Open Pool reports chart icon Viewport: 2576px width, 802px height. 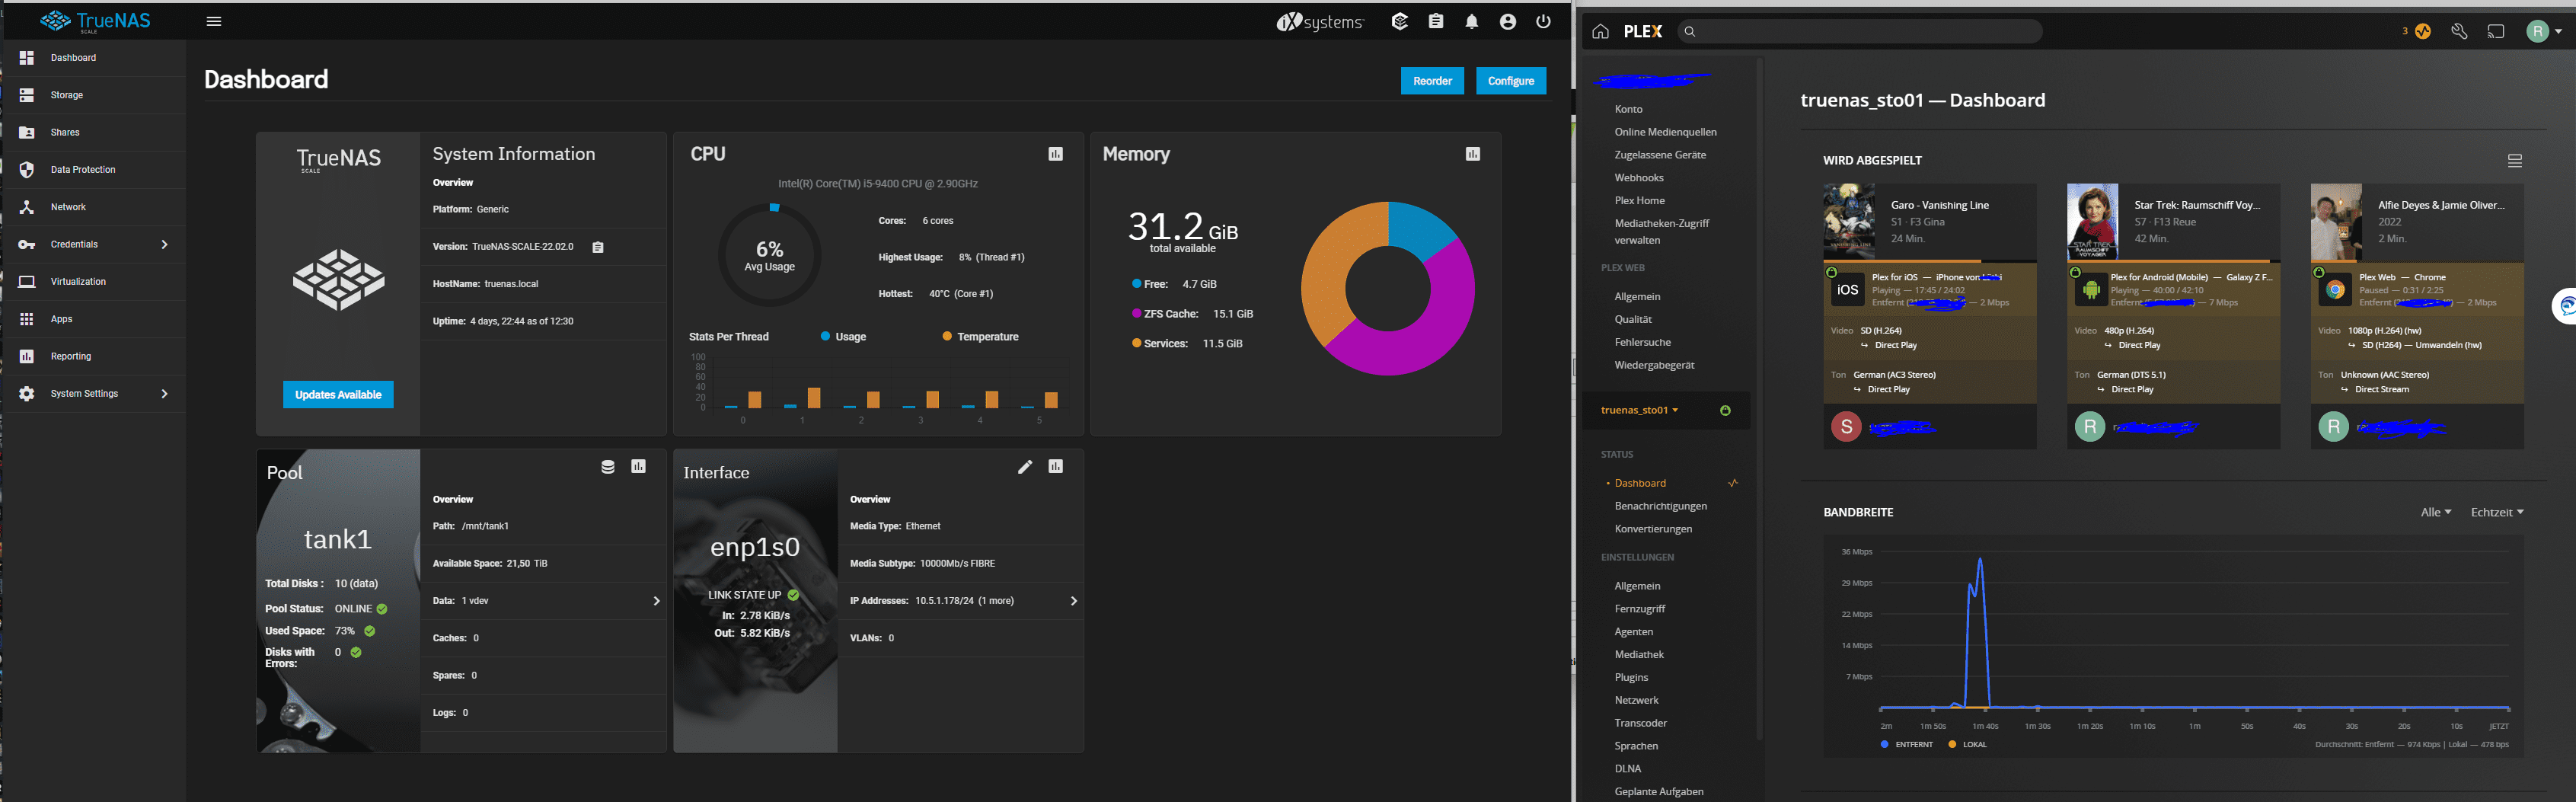tap(639, 467)
